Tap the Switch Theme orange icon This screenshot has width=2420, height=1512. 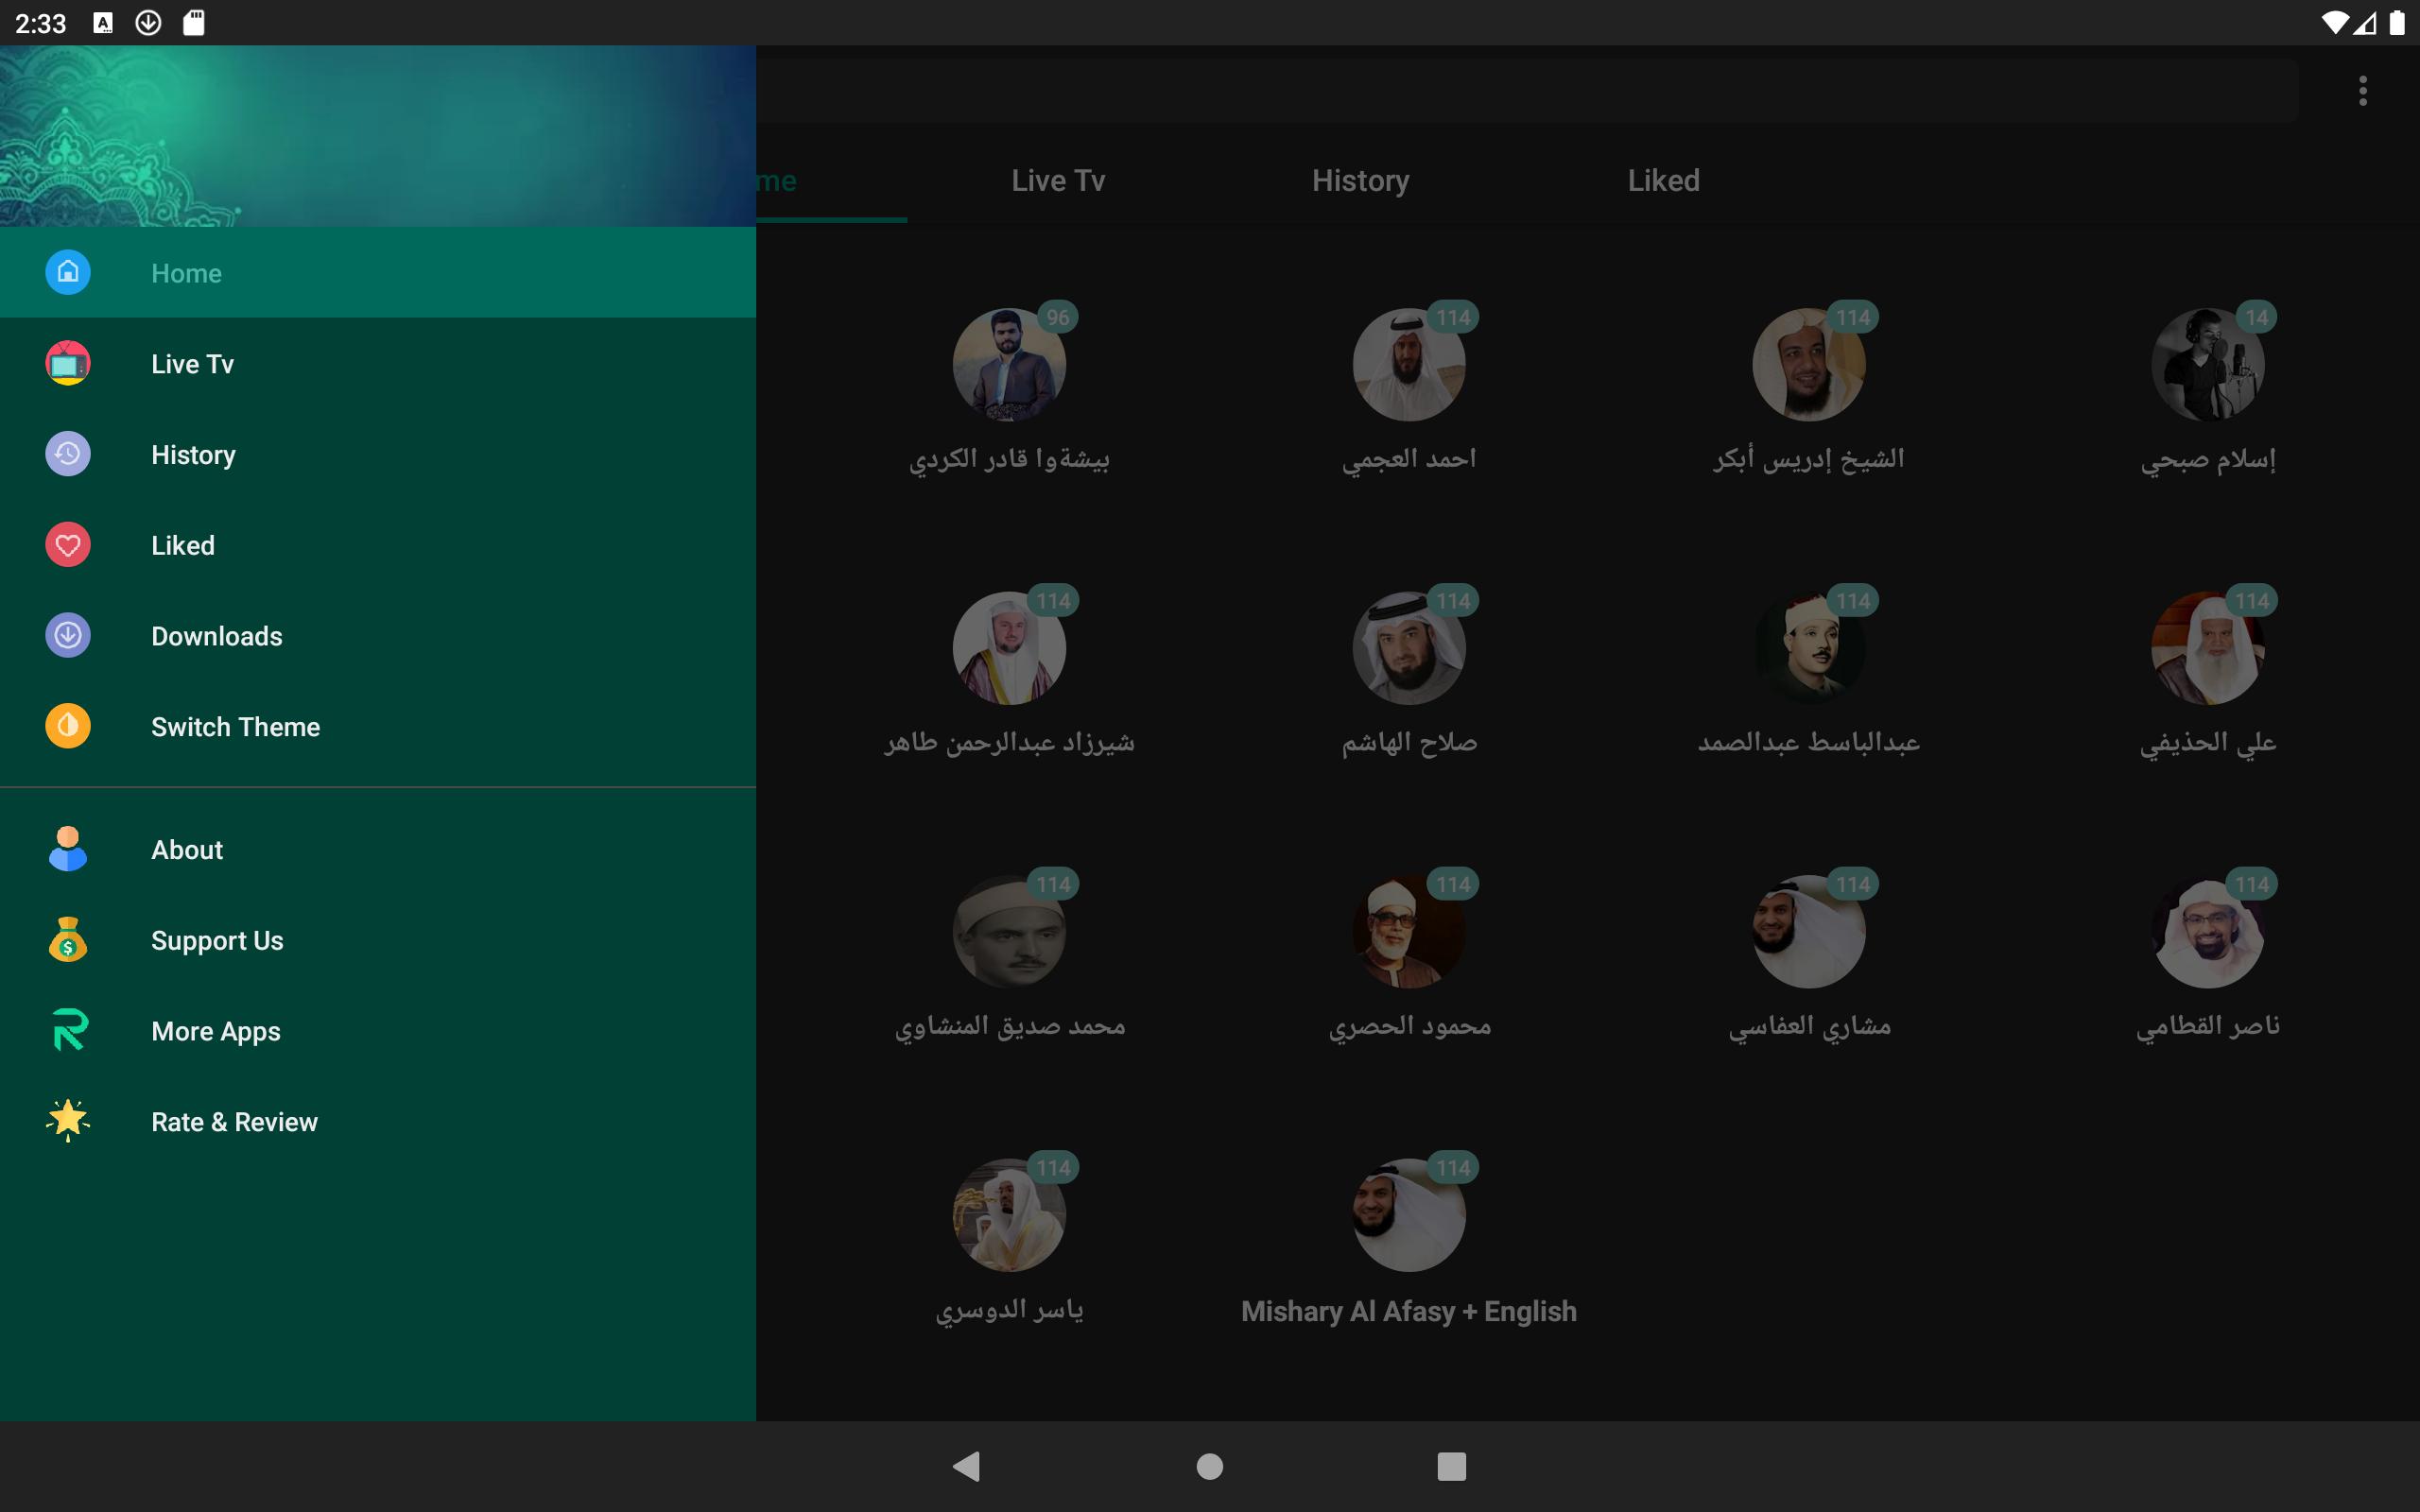pos(68,726)
